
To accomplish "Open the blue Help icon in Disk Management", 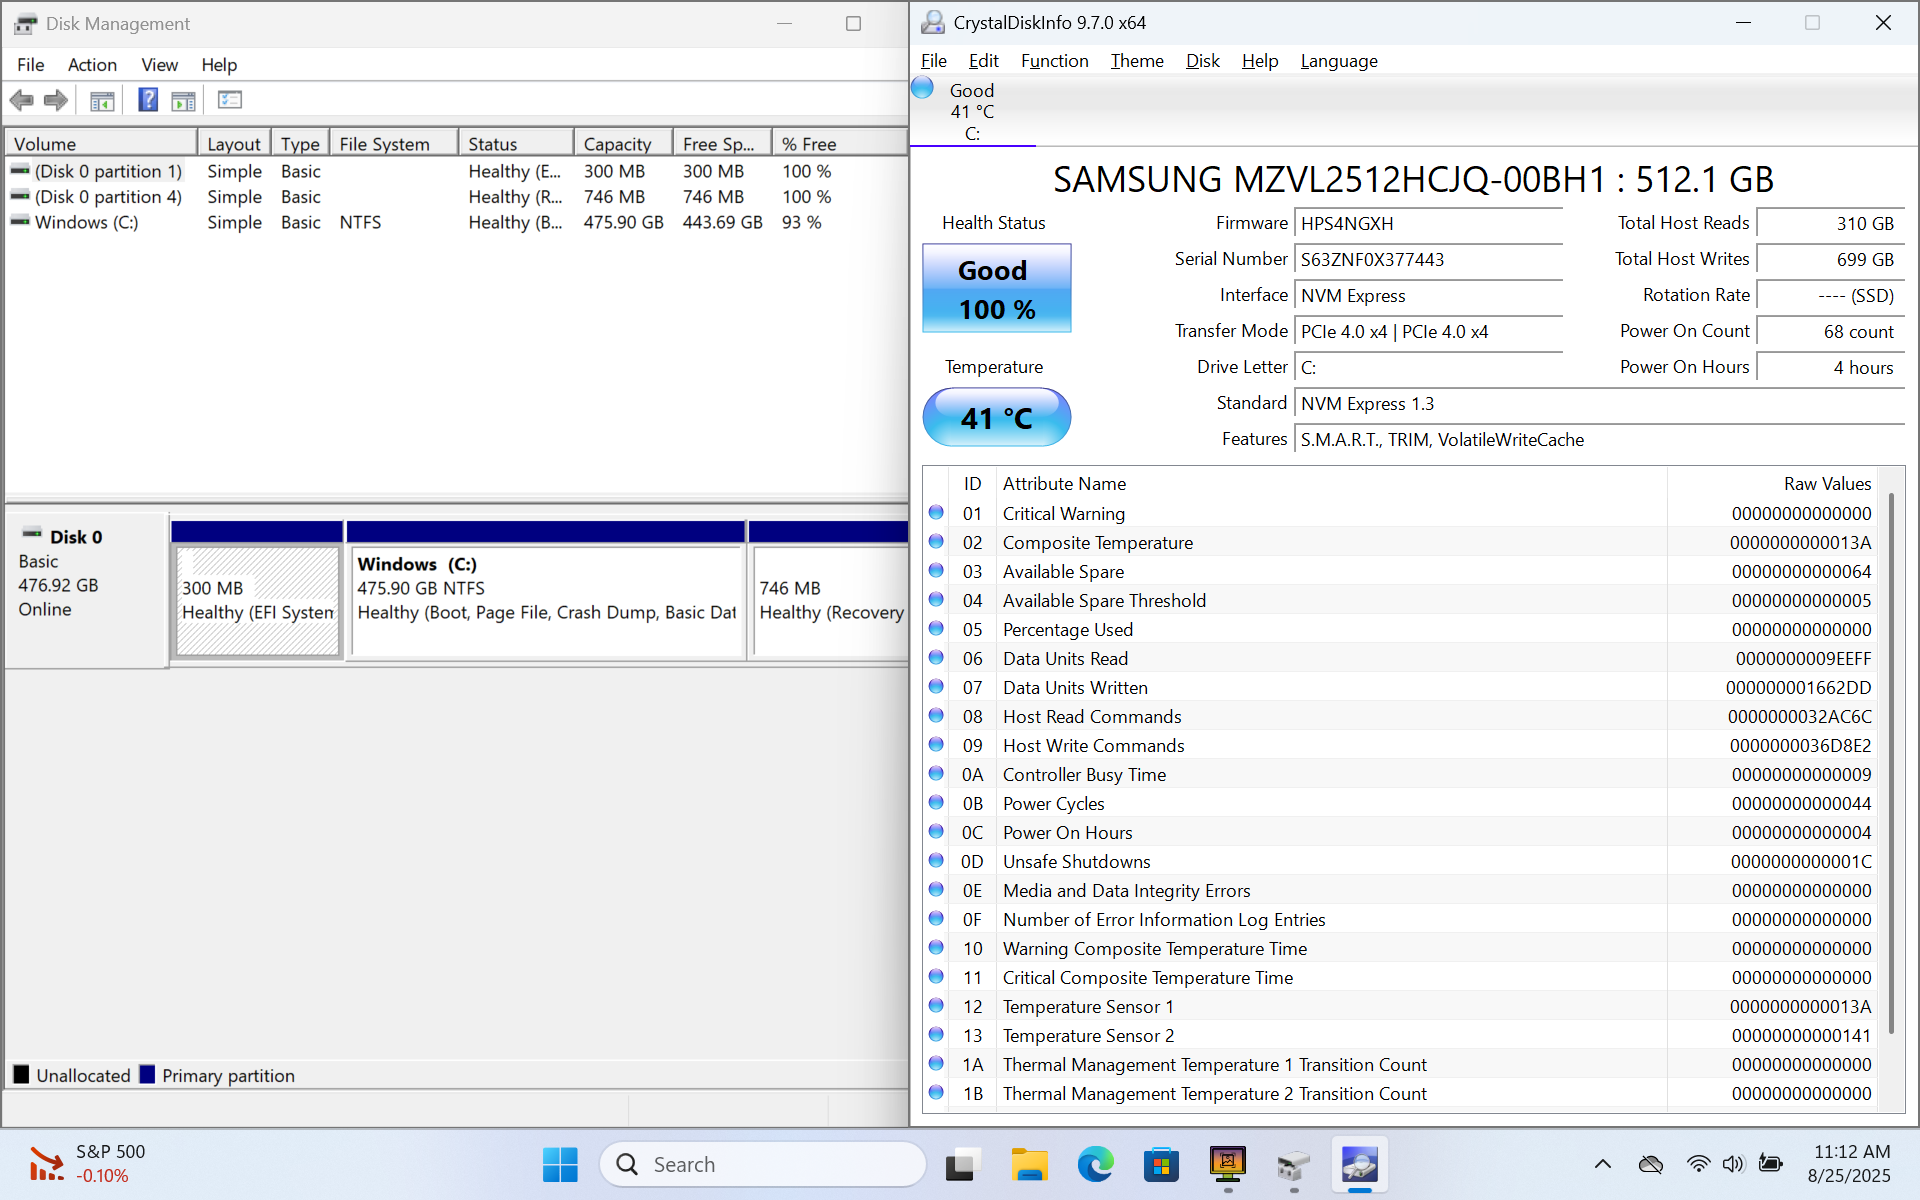I will 148,100.
